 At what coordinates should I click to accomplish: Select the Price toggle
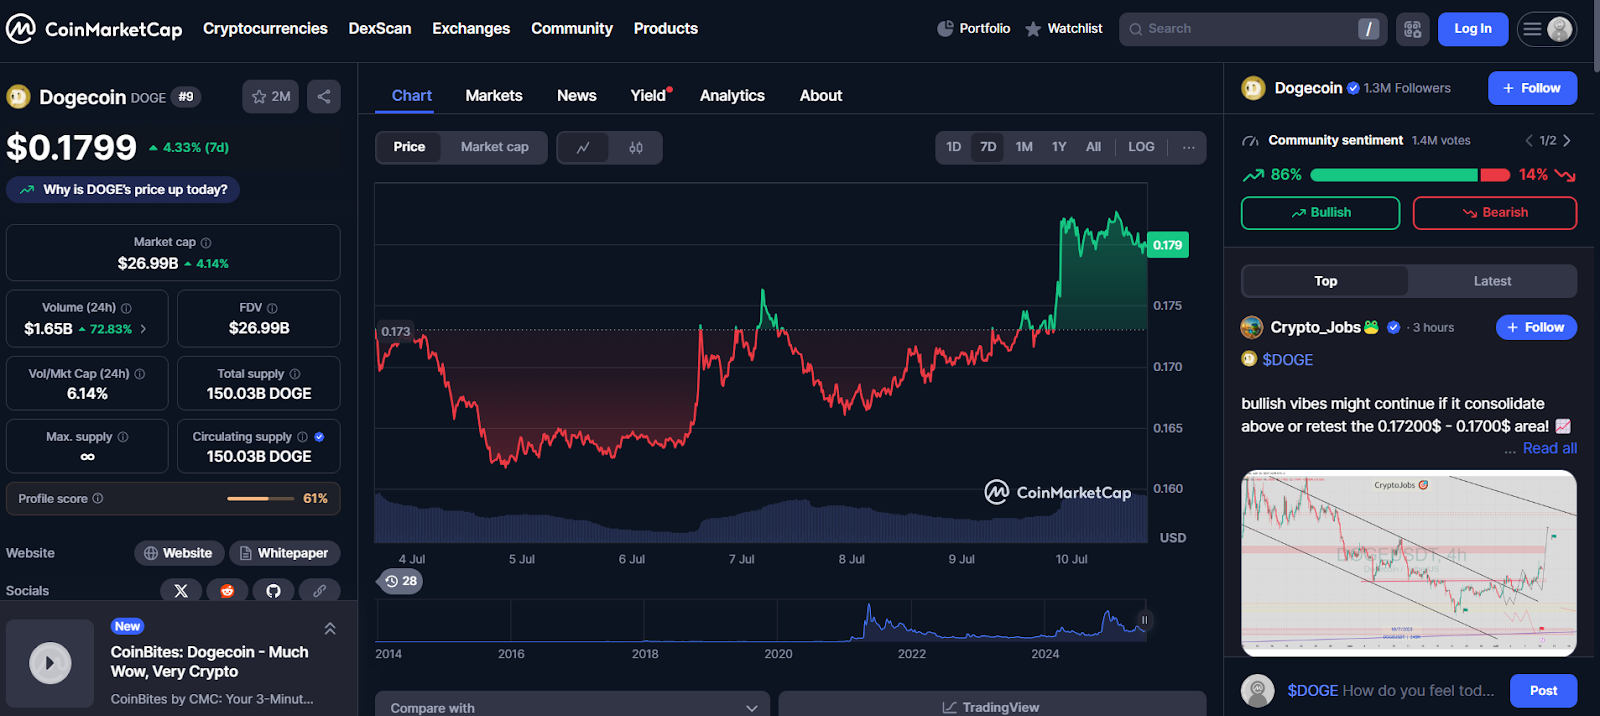[x=409, y=147]
